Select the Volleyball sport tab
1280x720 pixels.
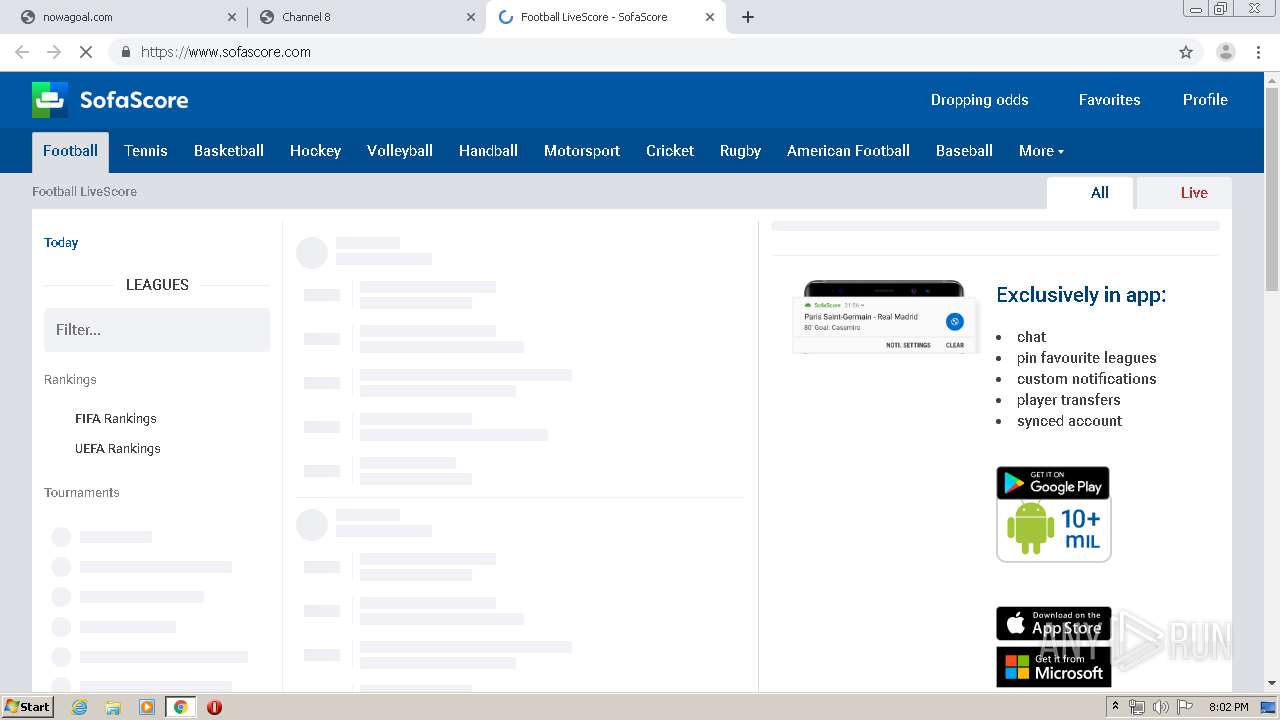[400, 151]
